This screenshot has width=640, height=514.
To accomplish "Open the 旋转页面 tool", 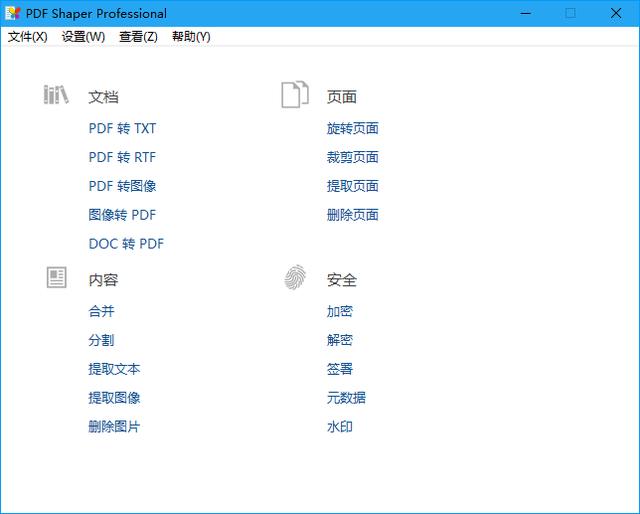I will pos(352,128).
